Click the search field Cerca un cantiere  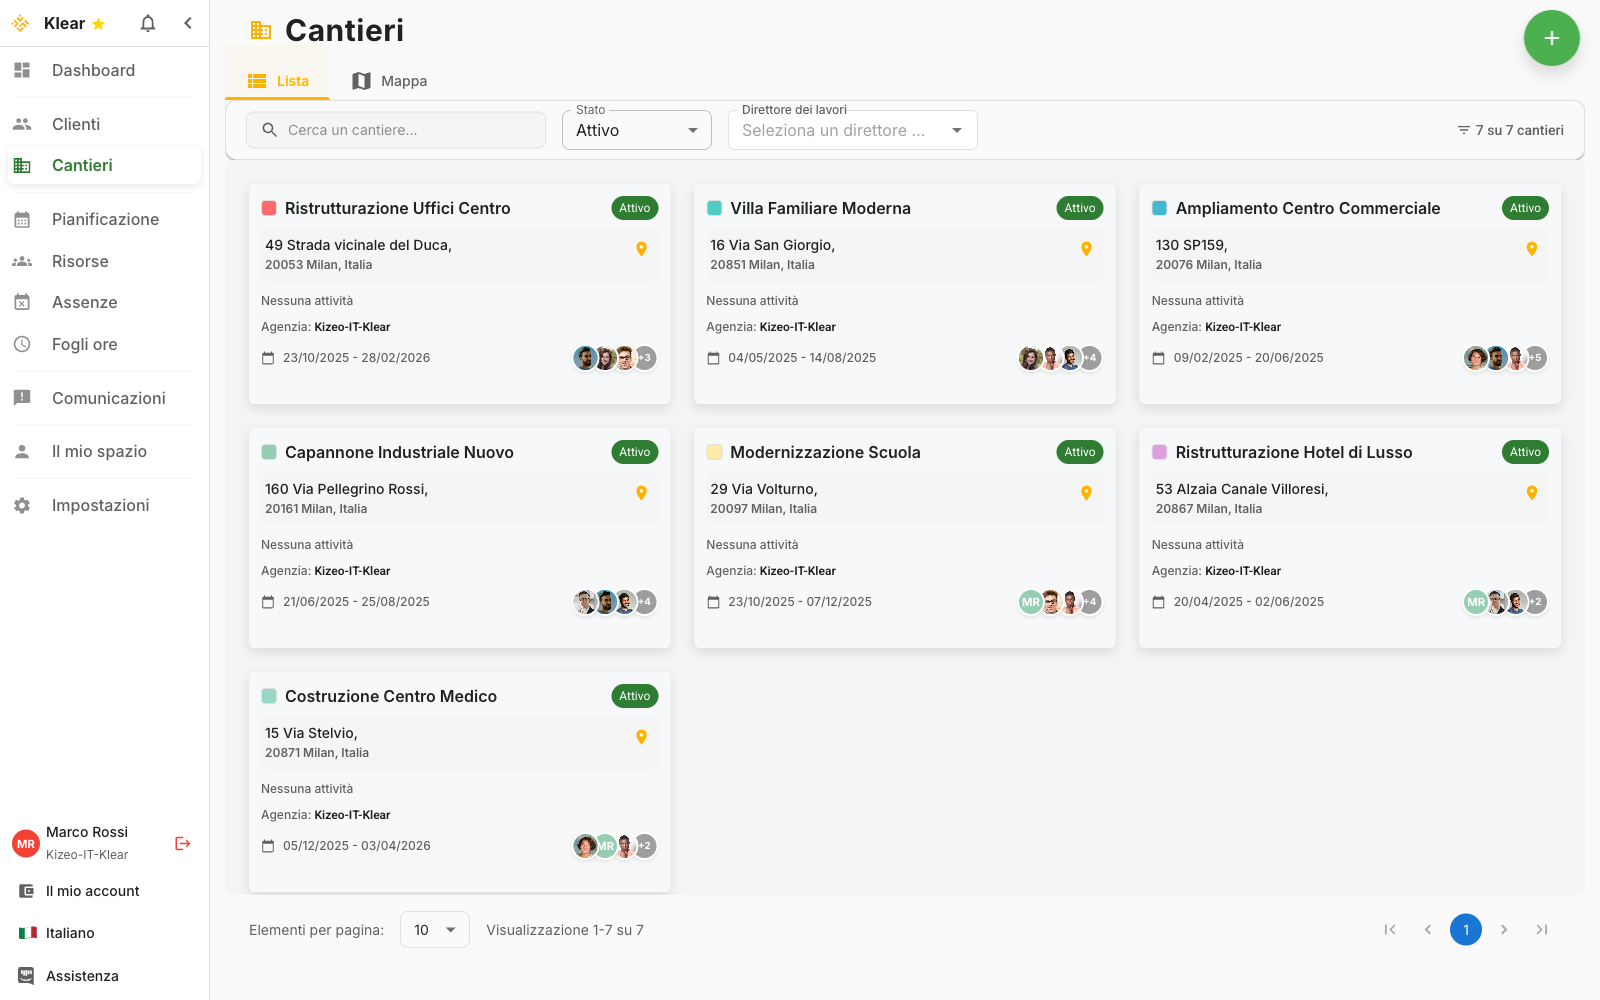395,129
